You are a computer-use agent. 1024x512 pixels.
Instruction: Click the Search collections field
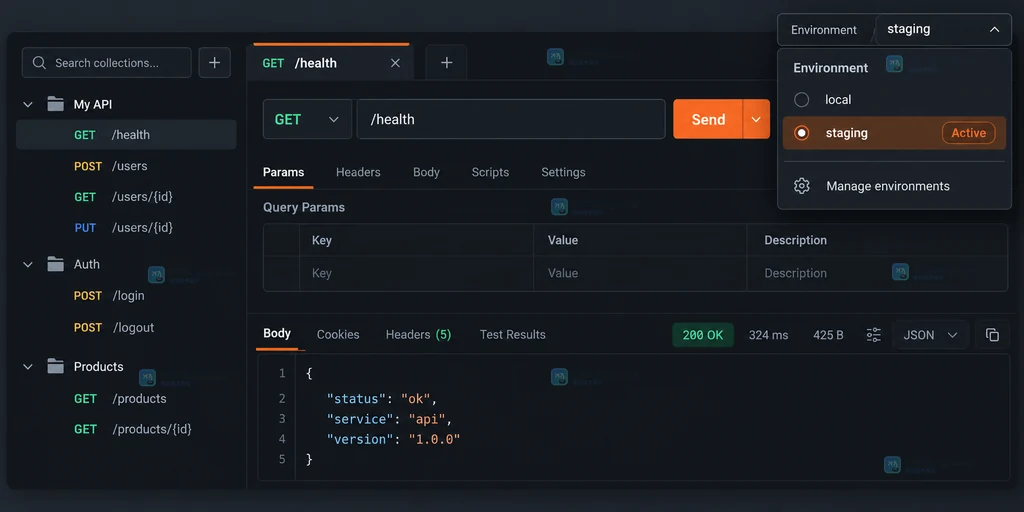[106, 63]
